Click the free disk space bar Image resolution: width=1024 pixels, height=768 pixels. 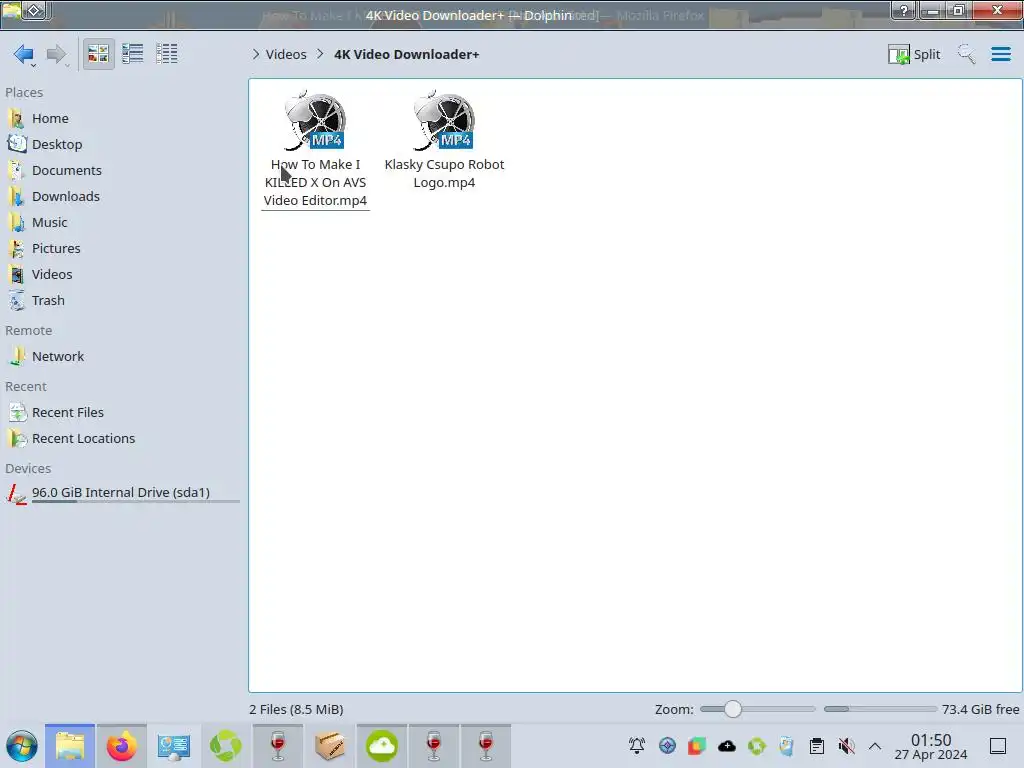[880, 709]
